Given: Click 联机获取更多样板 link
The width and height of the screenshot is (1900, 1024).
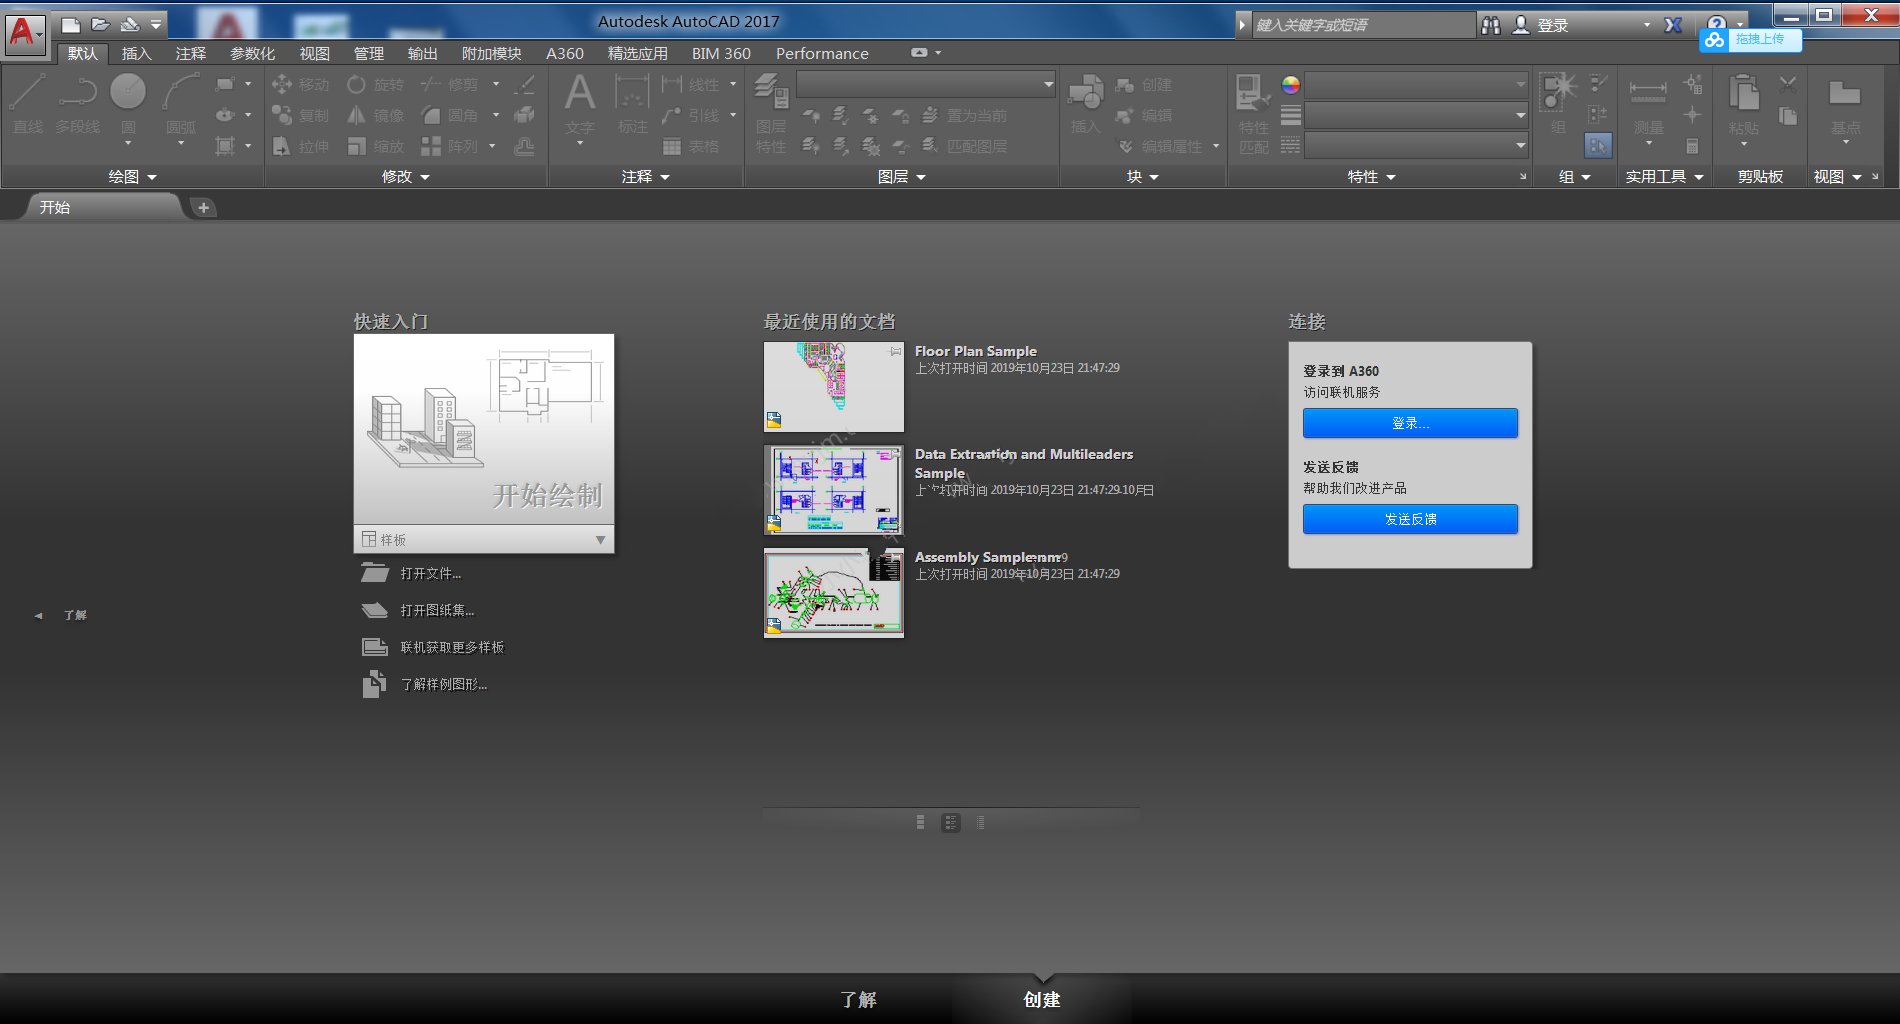Looking at the screenshot, I should (x=452, y=647).
